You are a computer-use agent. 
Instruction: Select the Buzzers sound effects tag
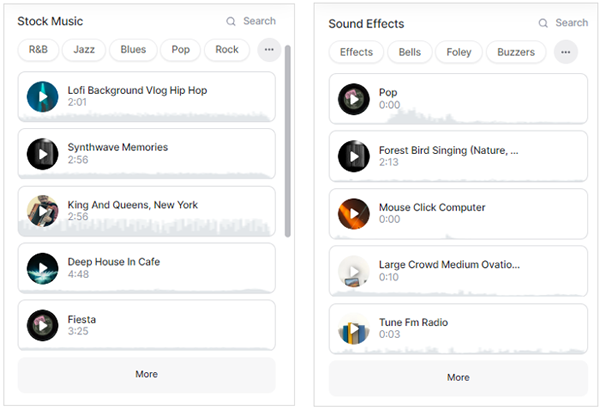(516, 52)
